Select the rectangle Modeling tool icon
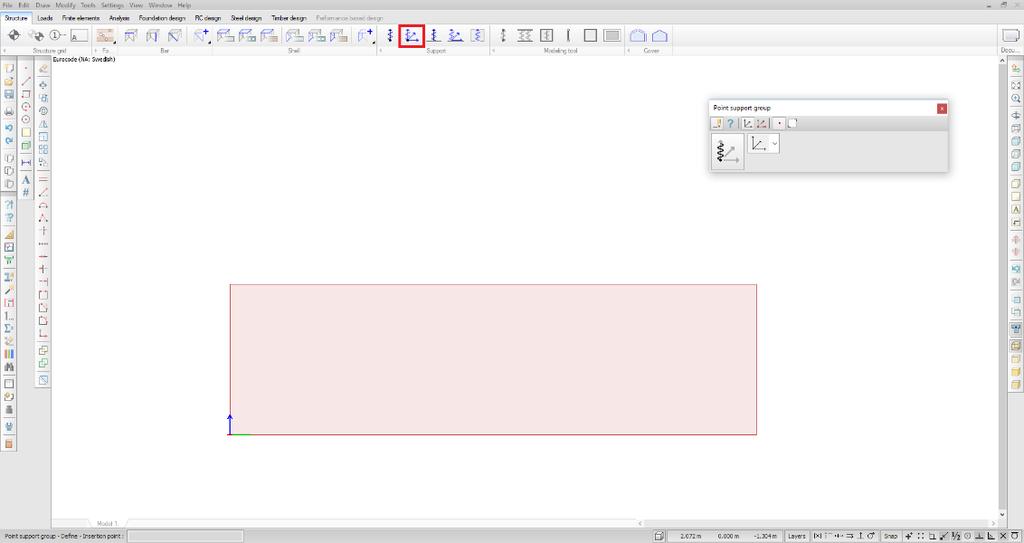The image size is (1024, 543). pyautogui.click(x=590, y=35)
